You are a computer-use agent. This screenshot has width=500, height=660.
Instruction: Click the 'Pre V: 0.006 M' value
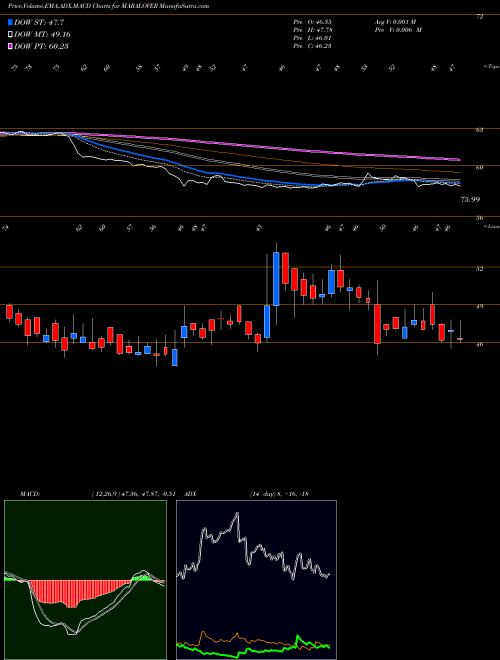[x=398, y=29]
